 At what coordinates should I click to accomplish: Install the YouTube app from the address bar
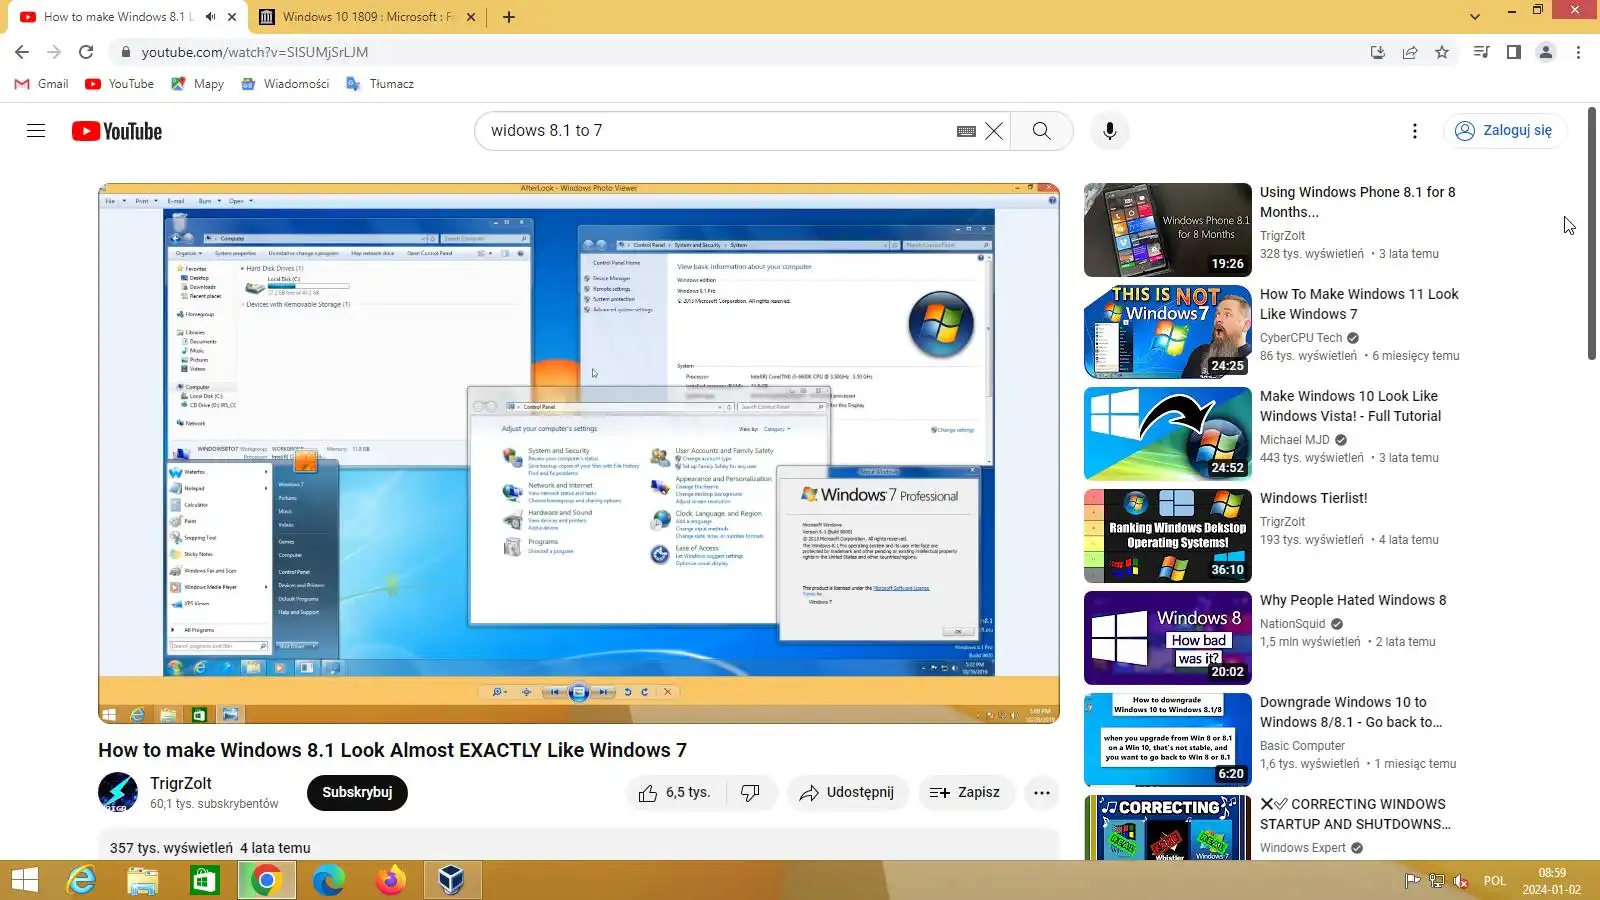(x=1378, y=52)
